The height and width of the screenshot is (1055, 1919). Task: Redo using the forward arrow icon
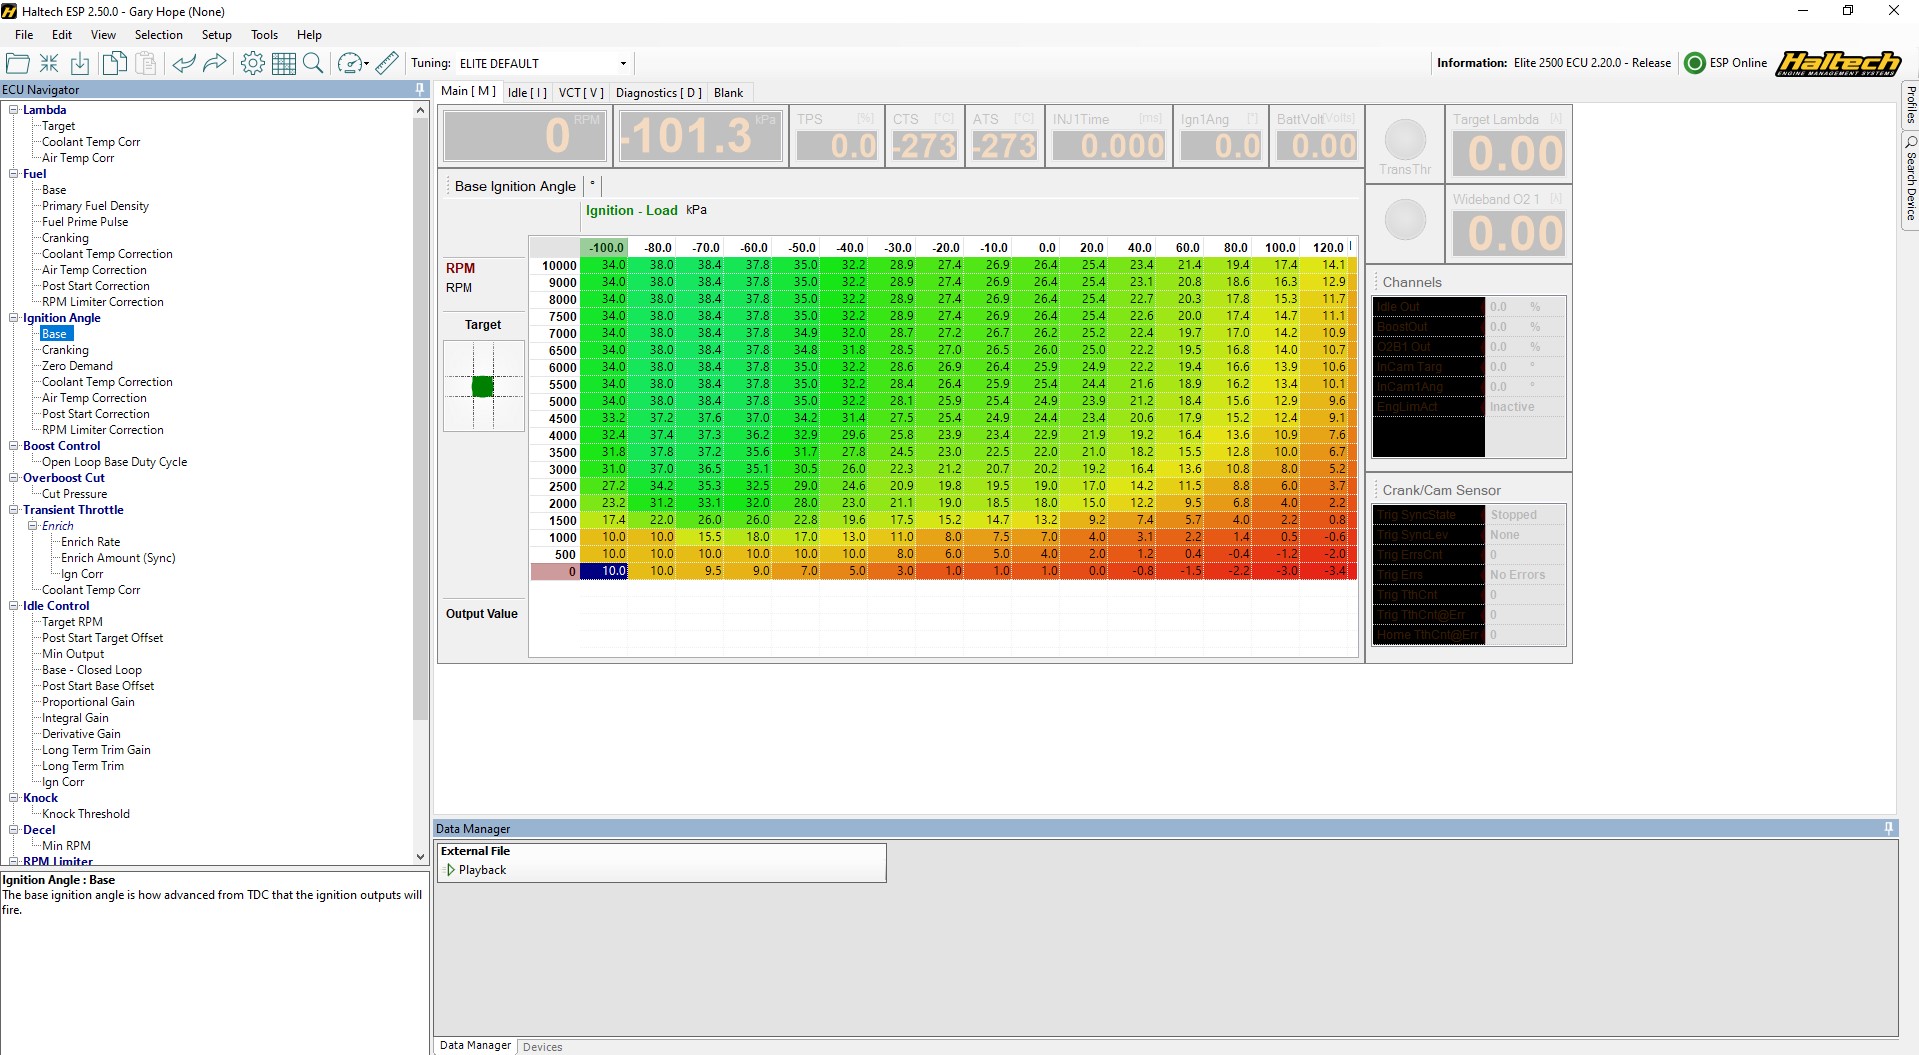coord(214,63)
